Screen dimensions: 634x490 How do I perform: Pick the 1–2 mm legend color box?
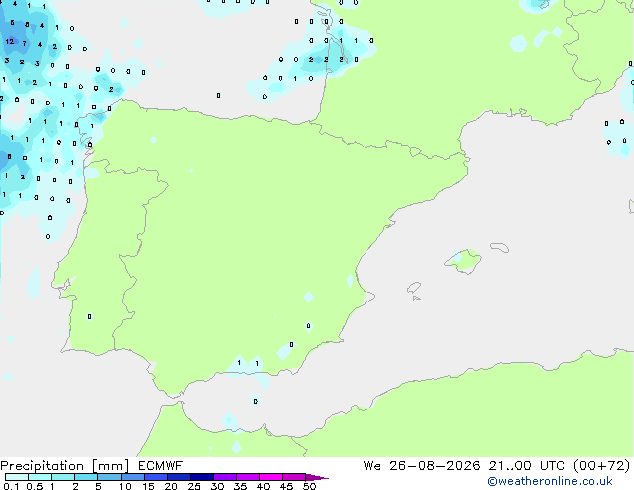click(63, 477)
